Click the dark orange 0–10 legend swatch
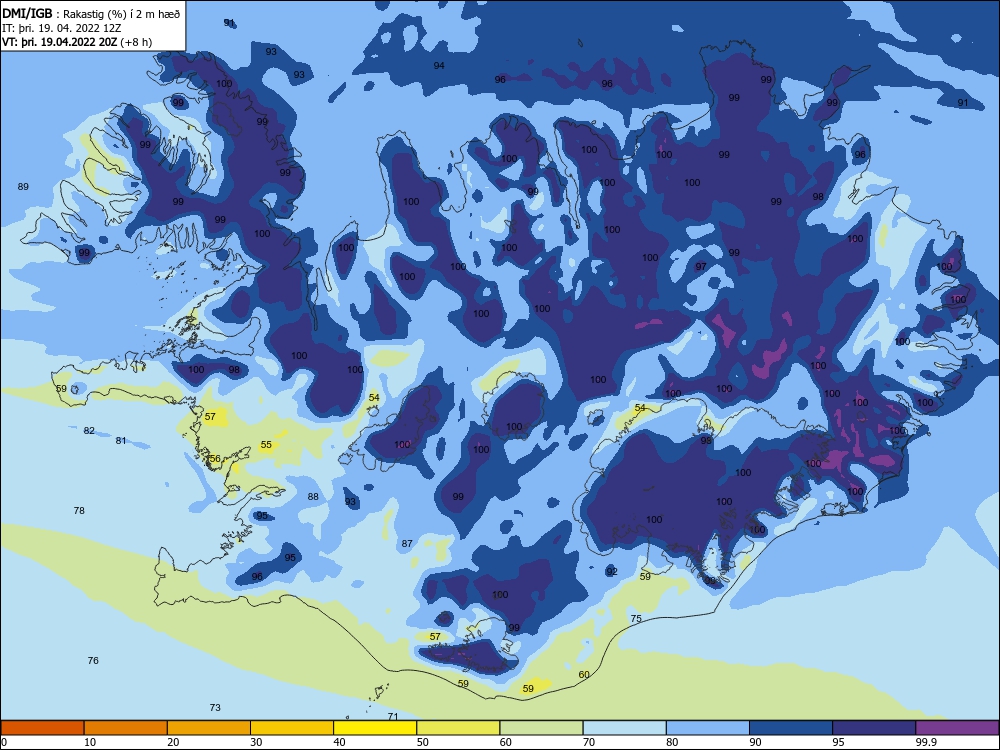 (42, 728)
